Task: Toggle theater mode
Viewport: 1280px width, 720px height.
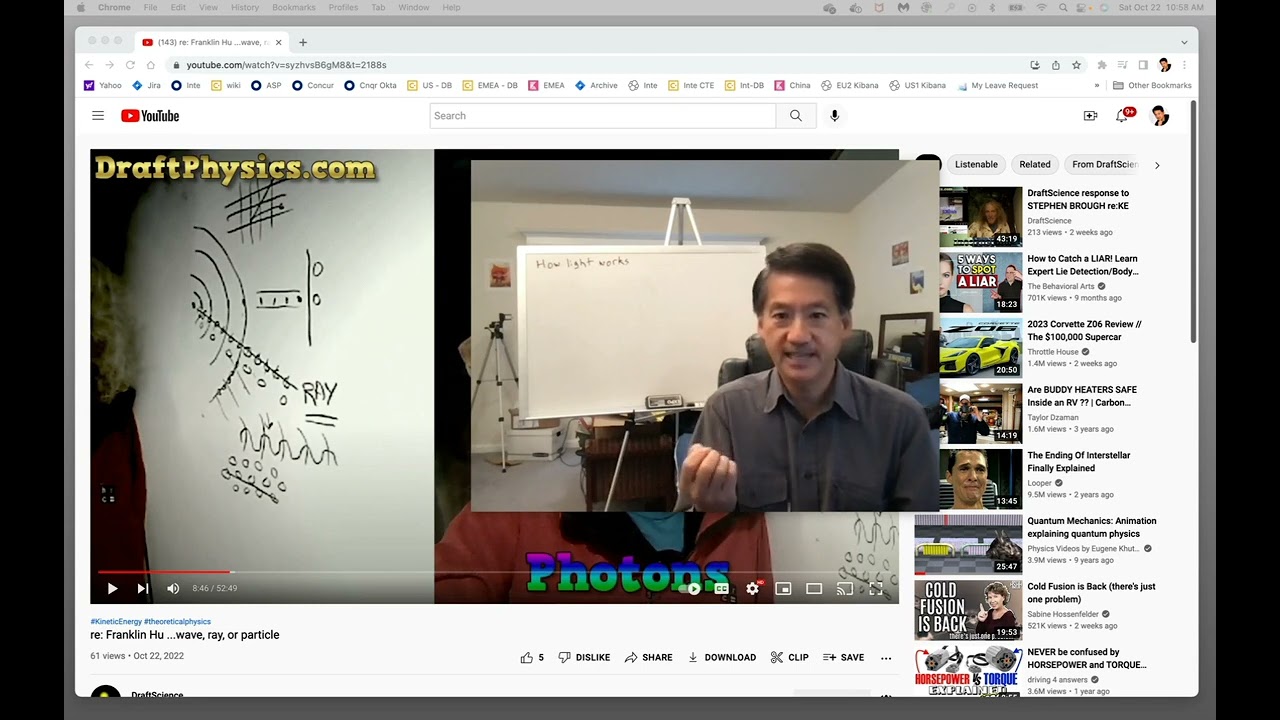Action: tap(814, 589)
